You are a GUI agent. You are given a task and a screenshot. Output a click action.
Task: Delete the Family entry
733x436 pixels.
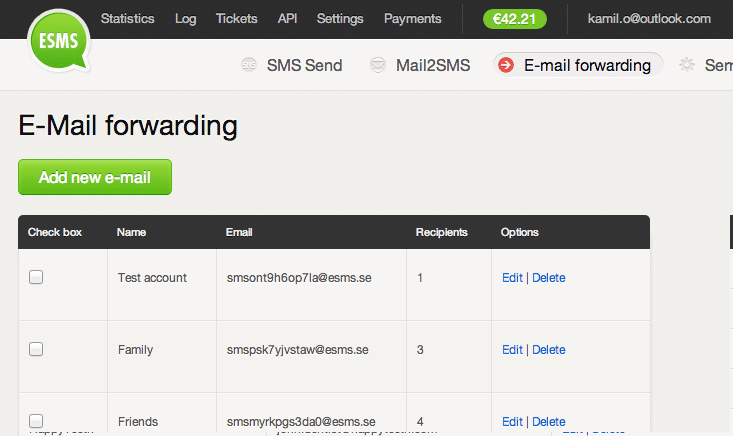pos(549,350)
